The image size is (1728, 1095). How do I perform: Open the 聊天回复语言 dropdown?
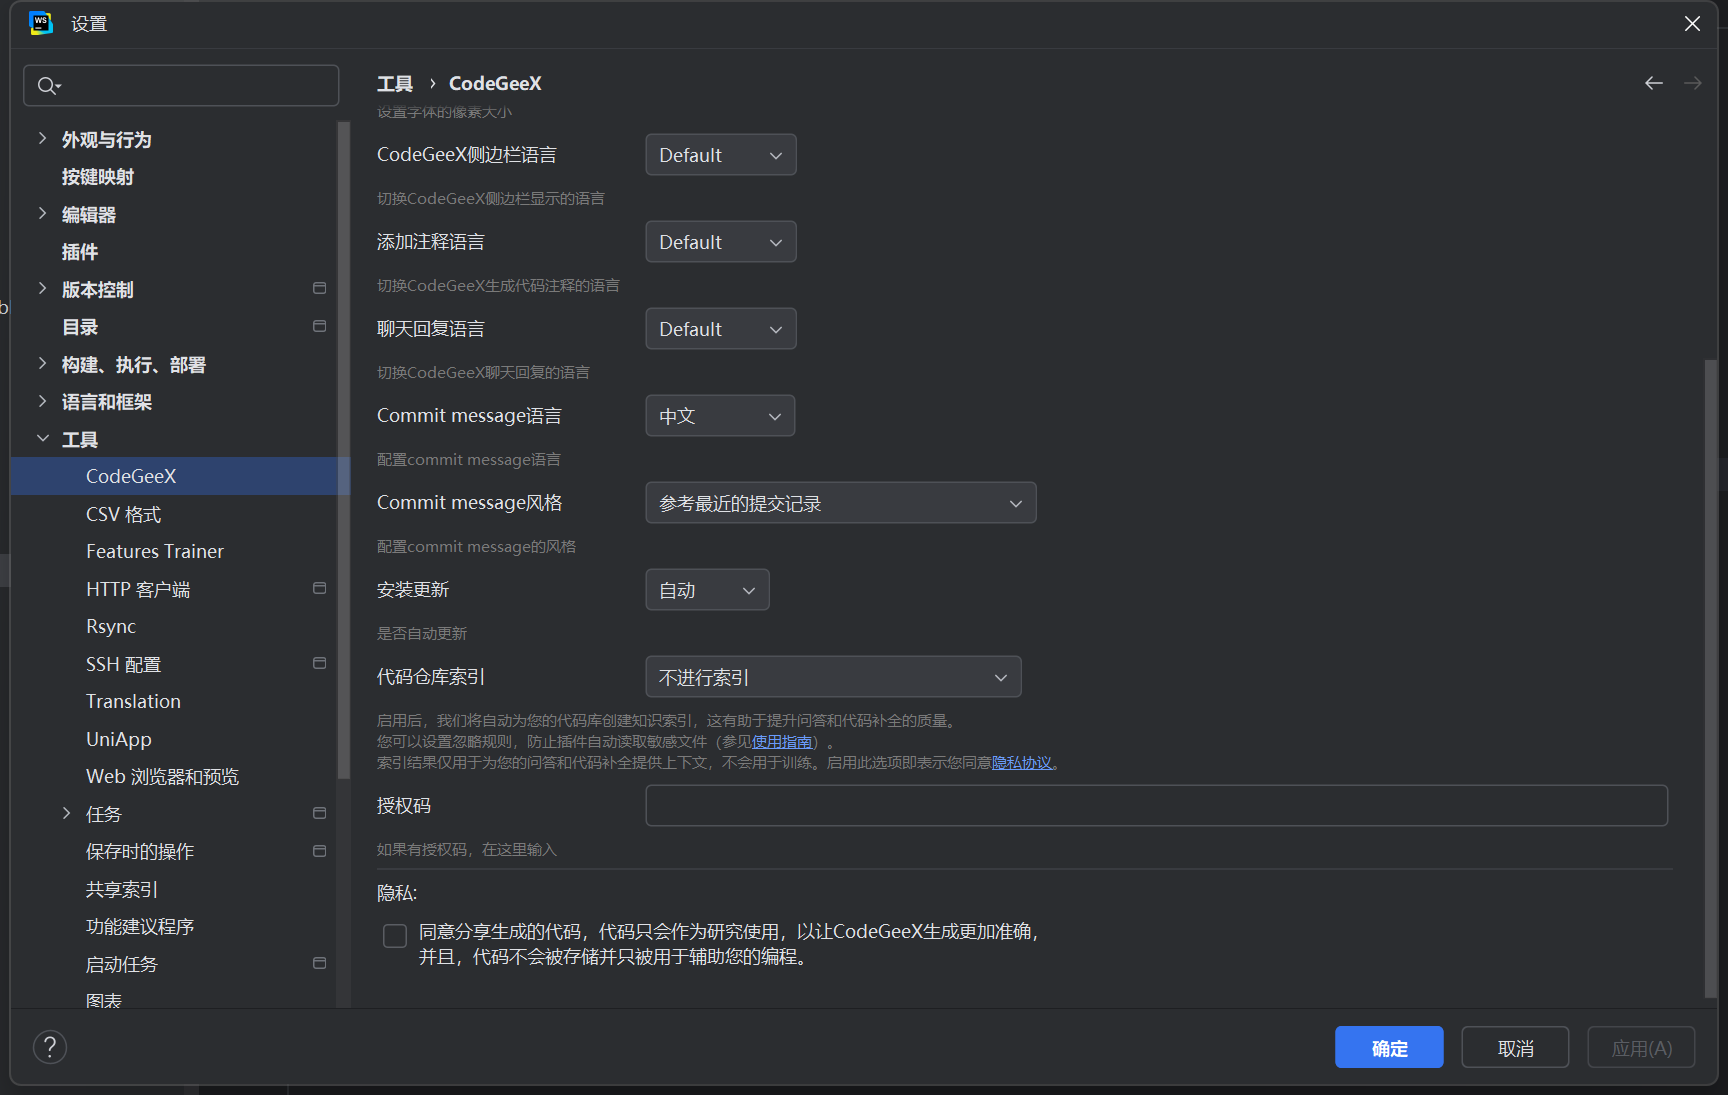(721, 329)
